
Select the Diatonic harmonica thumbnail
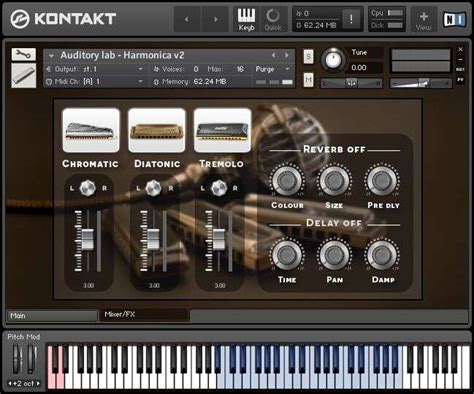tap(157, 130)
